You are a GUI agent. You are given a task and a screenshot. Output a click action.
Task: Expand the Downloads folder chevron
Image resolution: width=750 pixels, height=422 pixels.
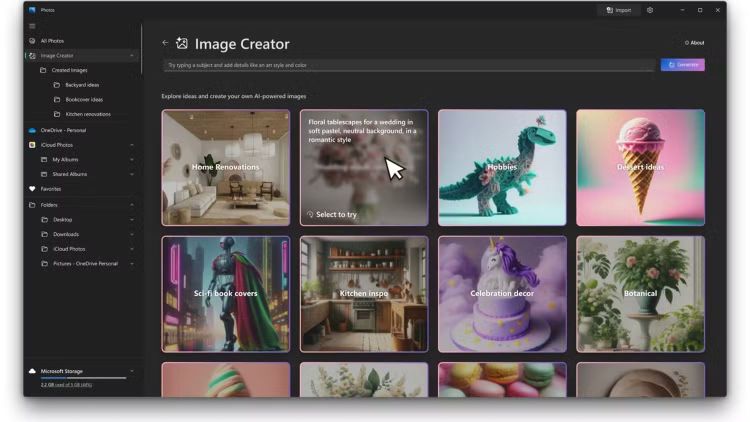(x=132, y=234)
